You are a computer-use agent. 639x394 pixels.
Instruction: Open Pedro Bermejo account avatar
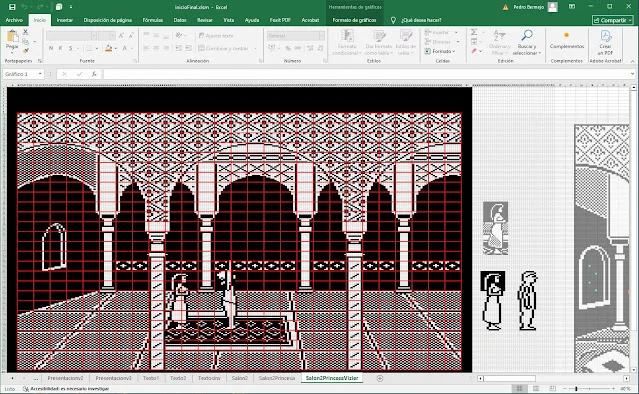[553, 7]
